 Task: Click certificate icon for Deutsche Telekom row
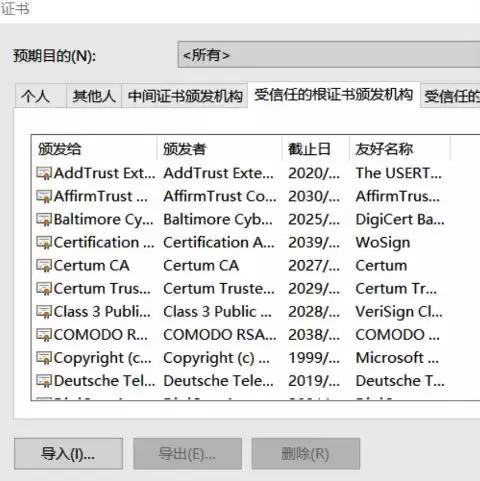(x=44, y=381)
